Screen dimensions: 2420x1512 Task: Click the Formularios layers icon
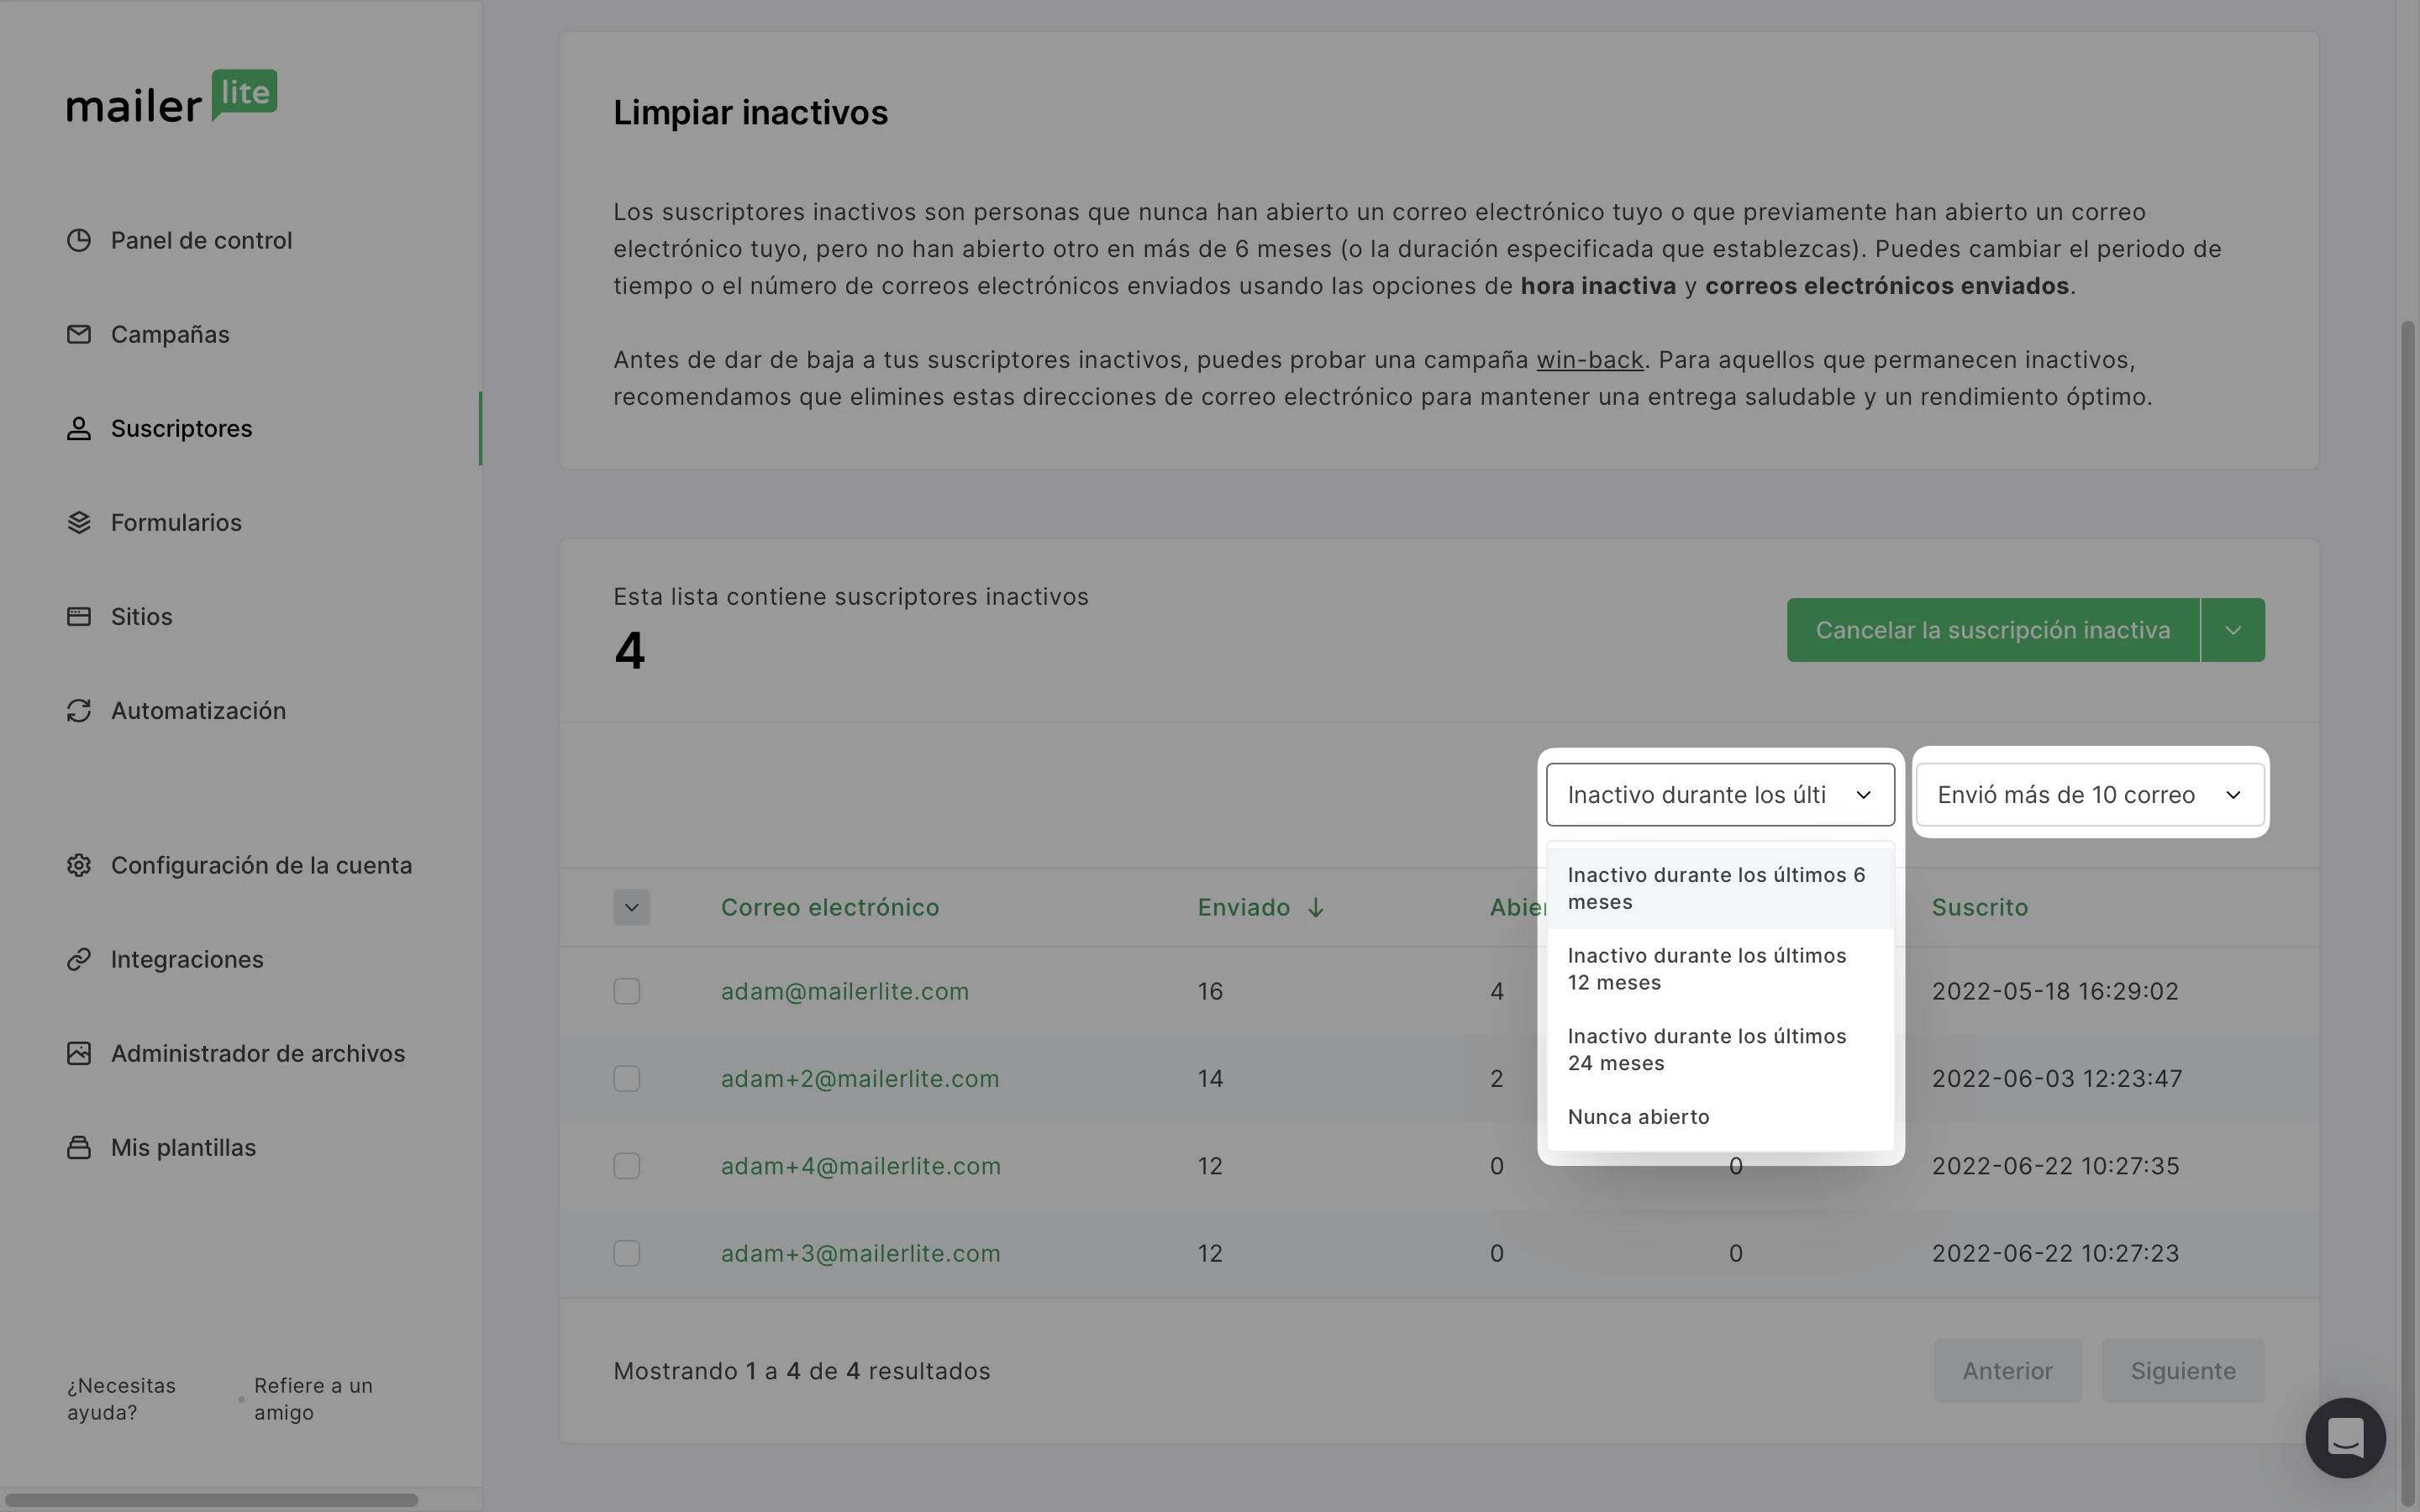[x=79, y=522]
